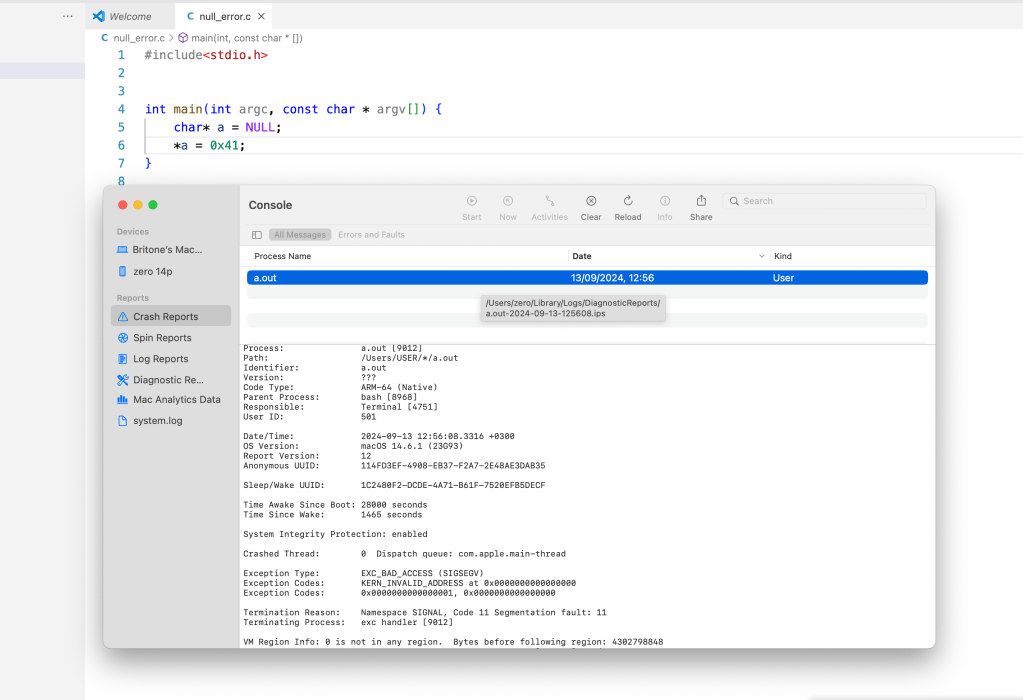Toggle the sidebar panel icon in filter bar

pos(257,235)
